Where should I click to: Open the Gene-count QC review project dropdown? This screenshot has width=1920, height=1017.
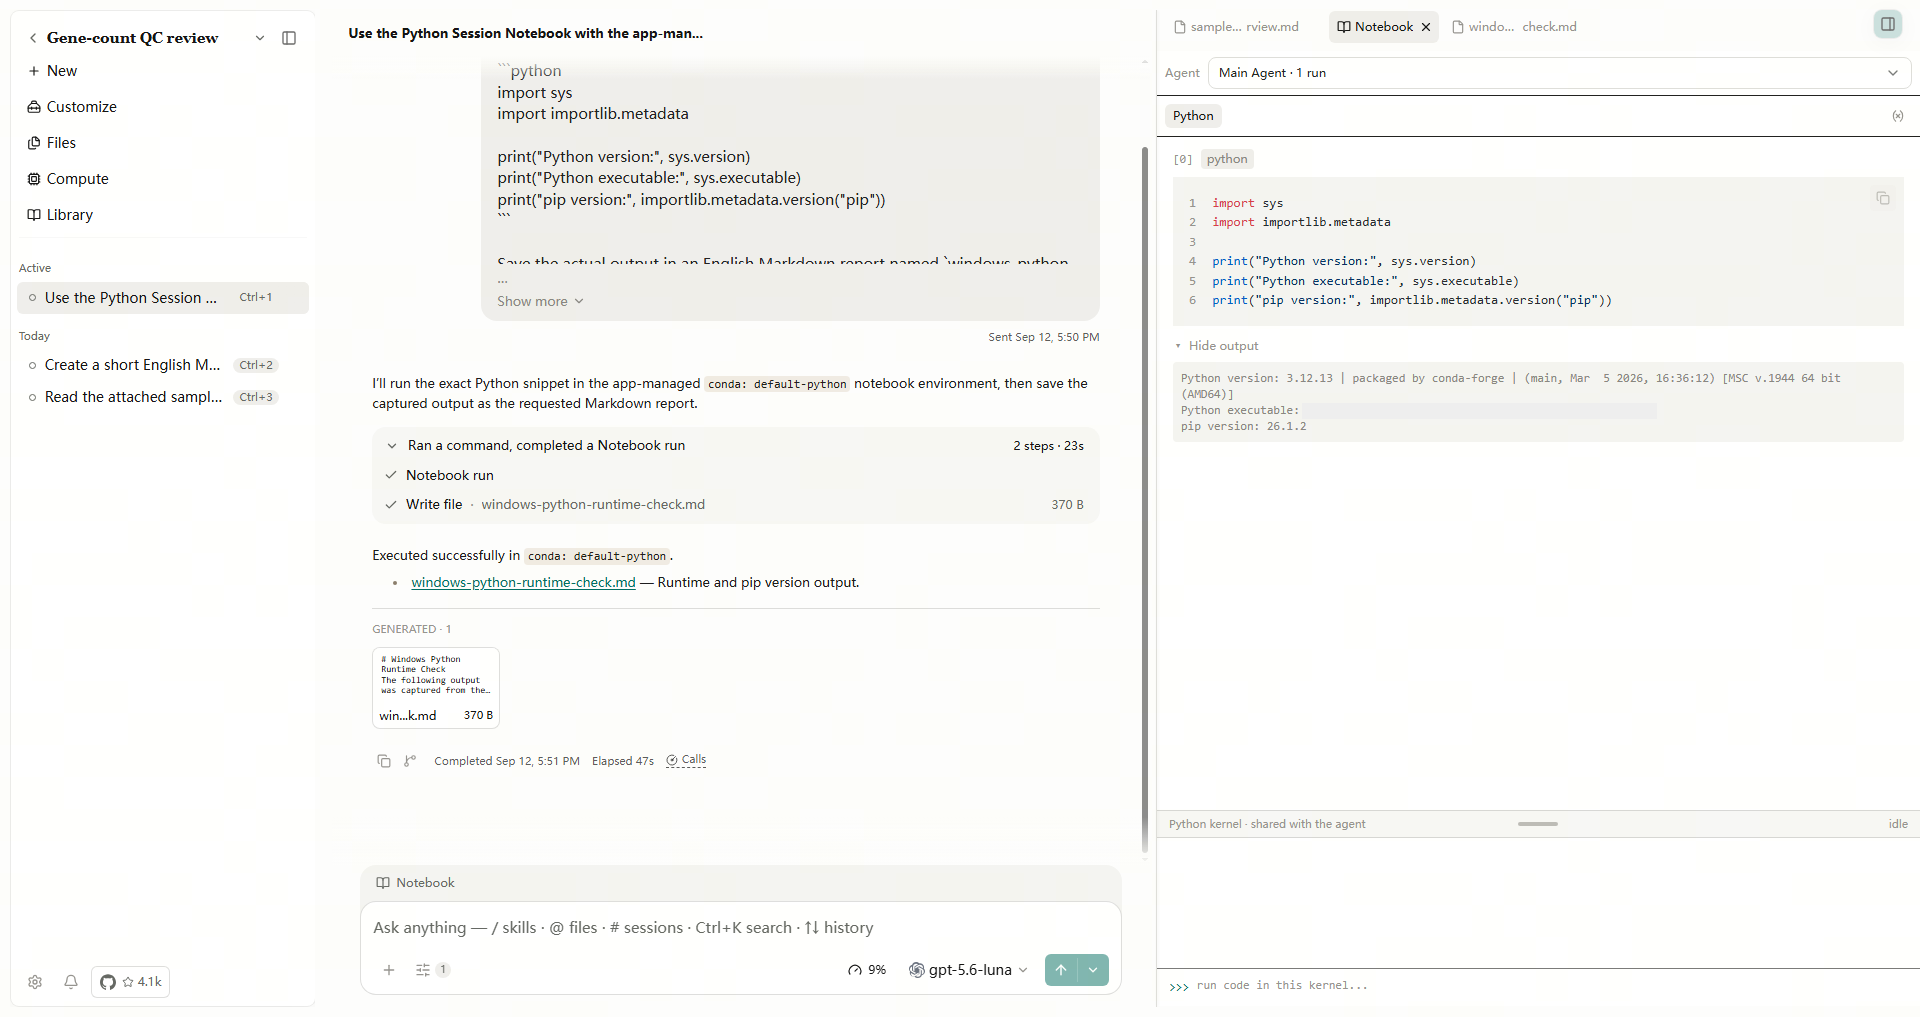click(x=260, y=38)
